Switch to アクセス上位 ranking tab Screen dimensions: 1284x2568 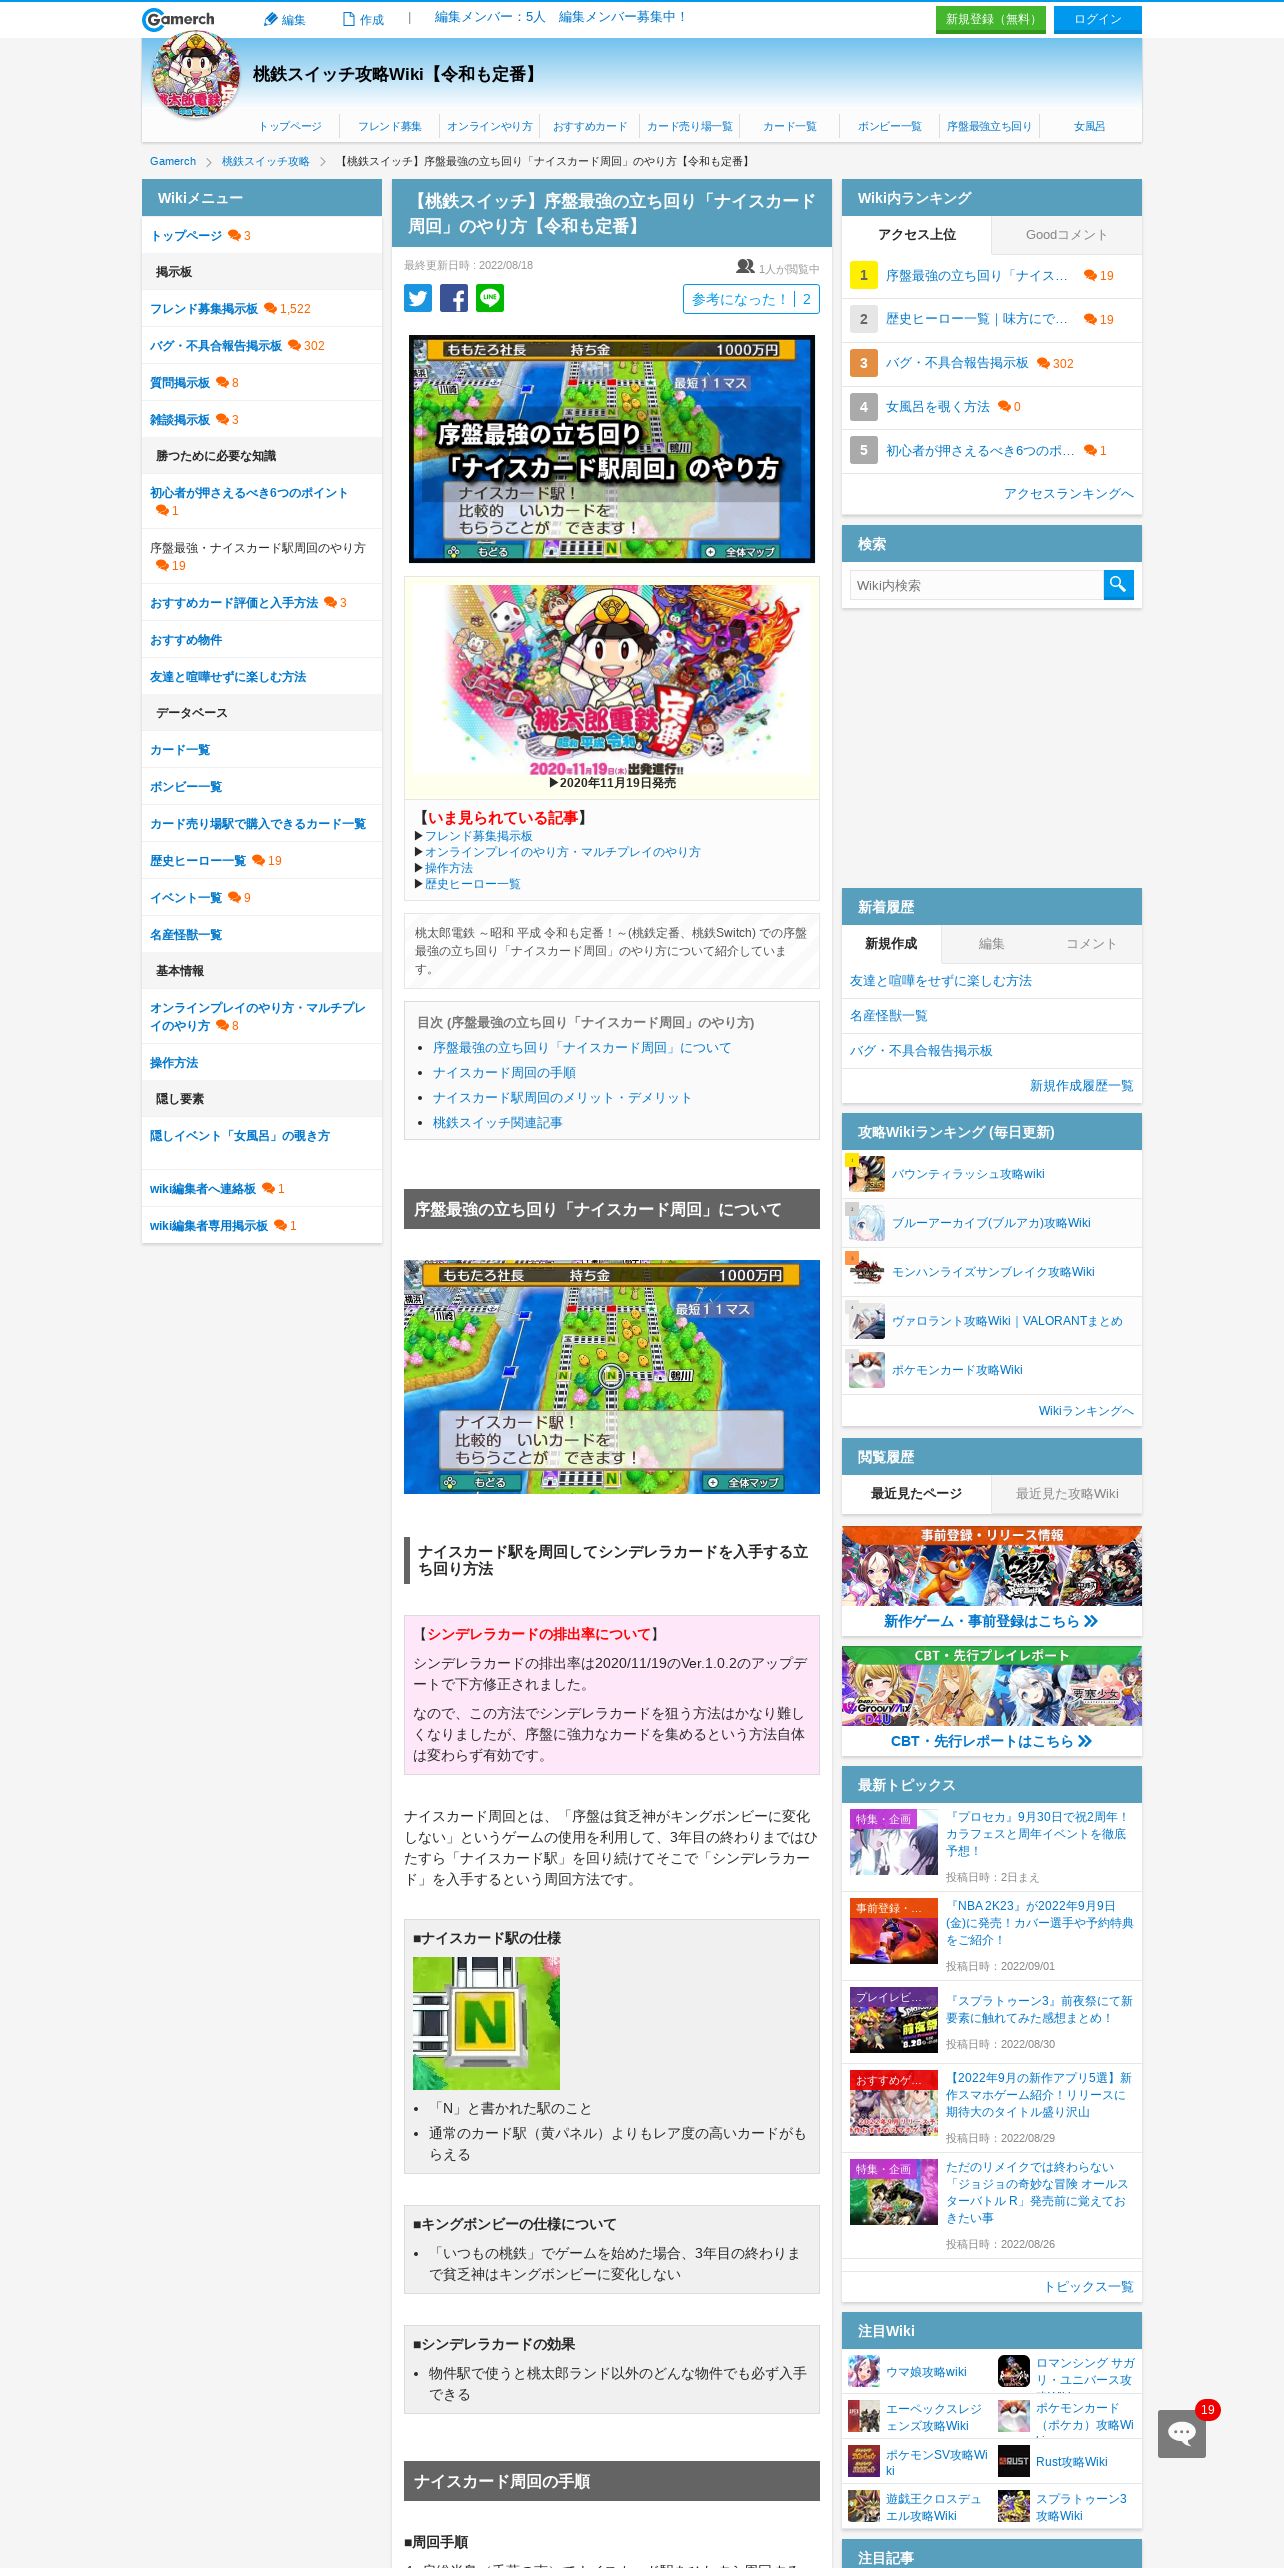[x=916, y=235]
